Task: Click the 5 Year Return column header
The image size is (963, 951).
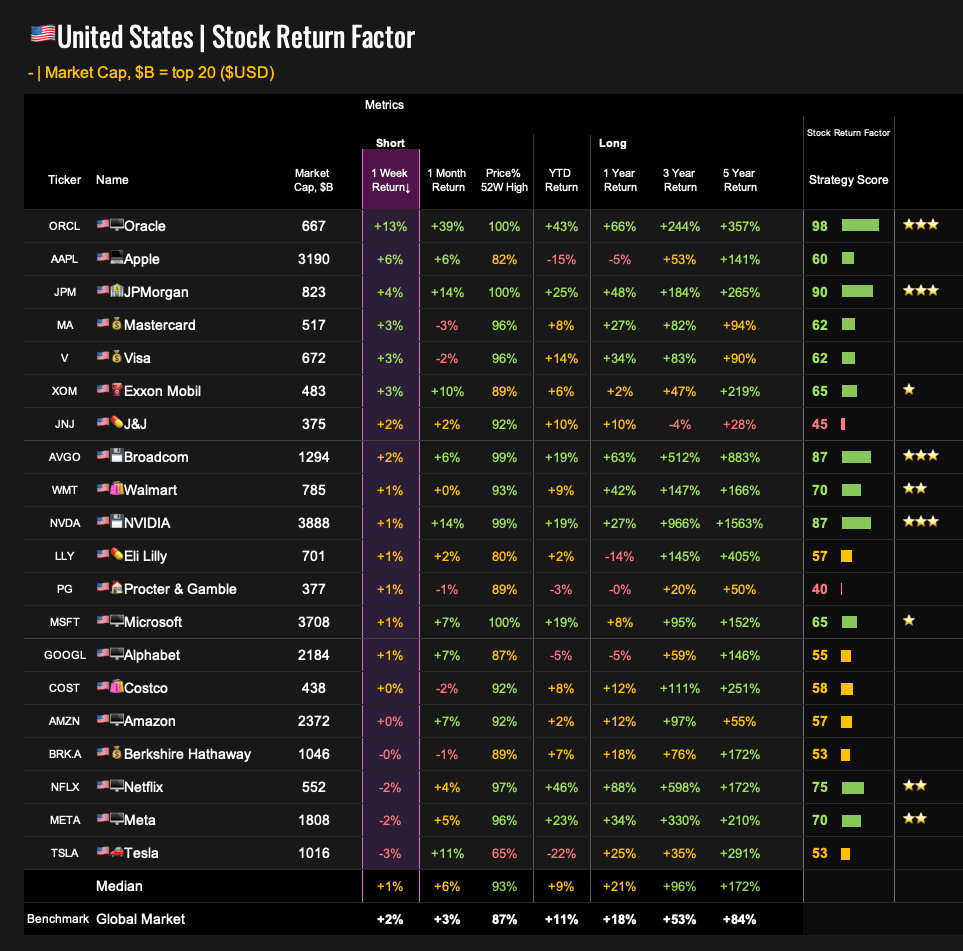Action: (739, 180)
